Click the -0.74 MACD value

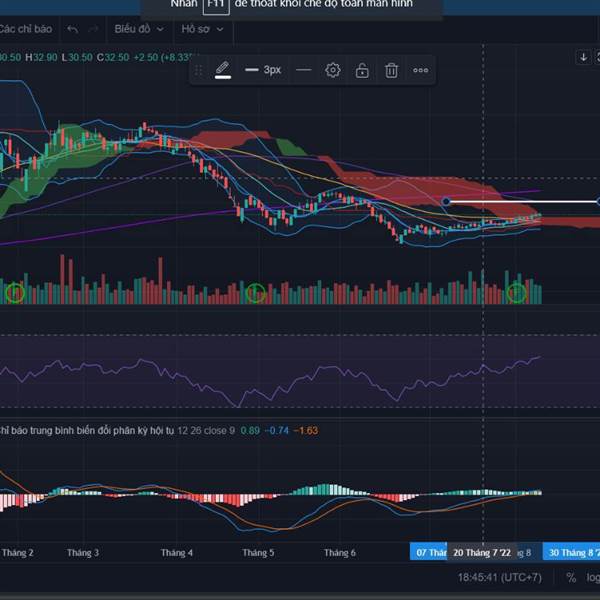click(276, 430)
